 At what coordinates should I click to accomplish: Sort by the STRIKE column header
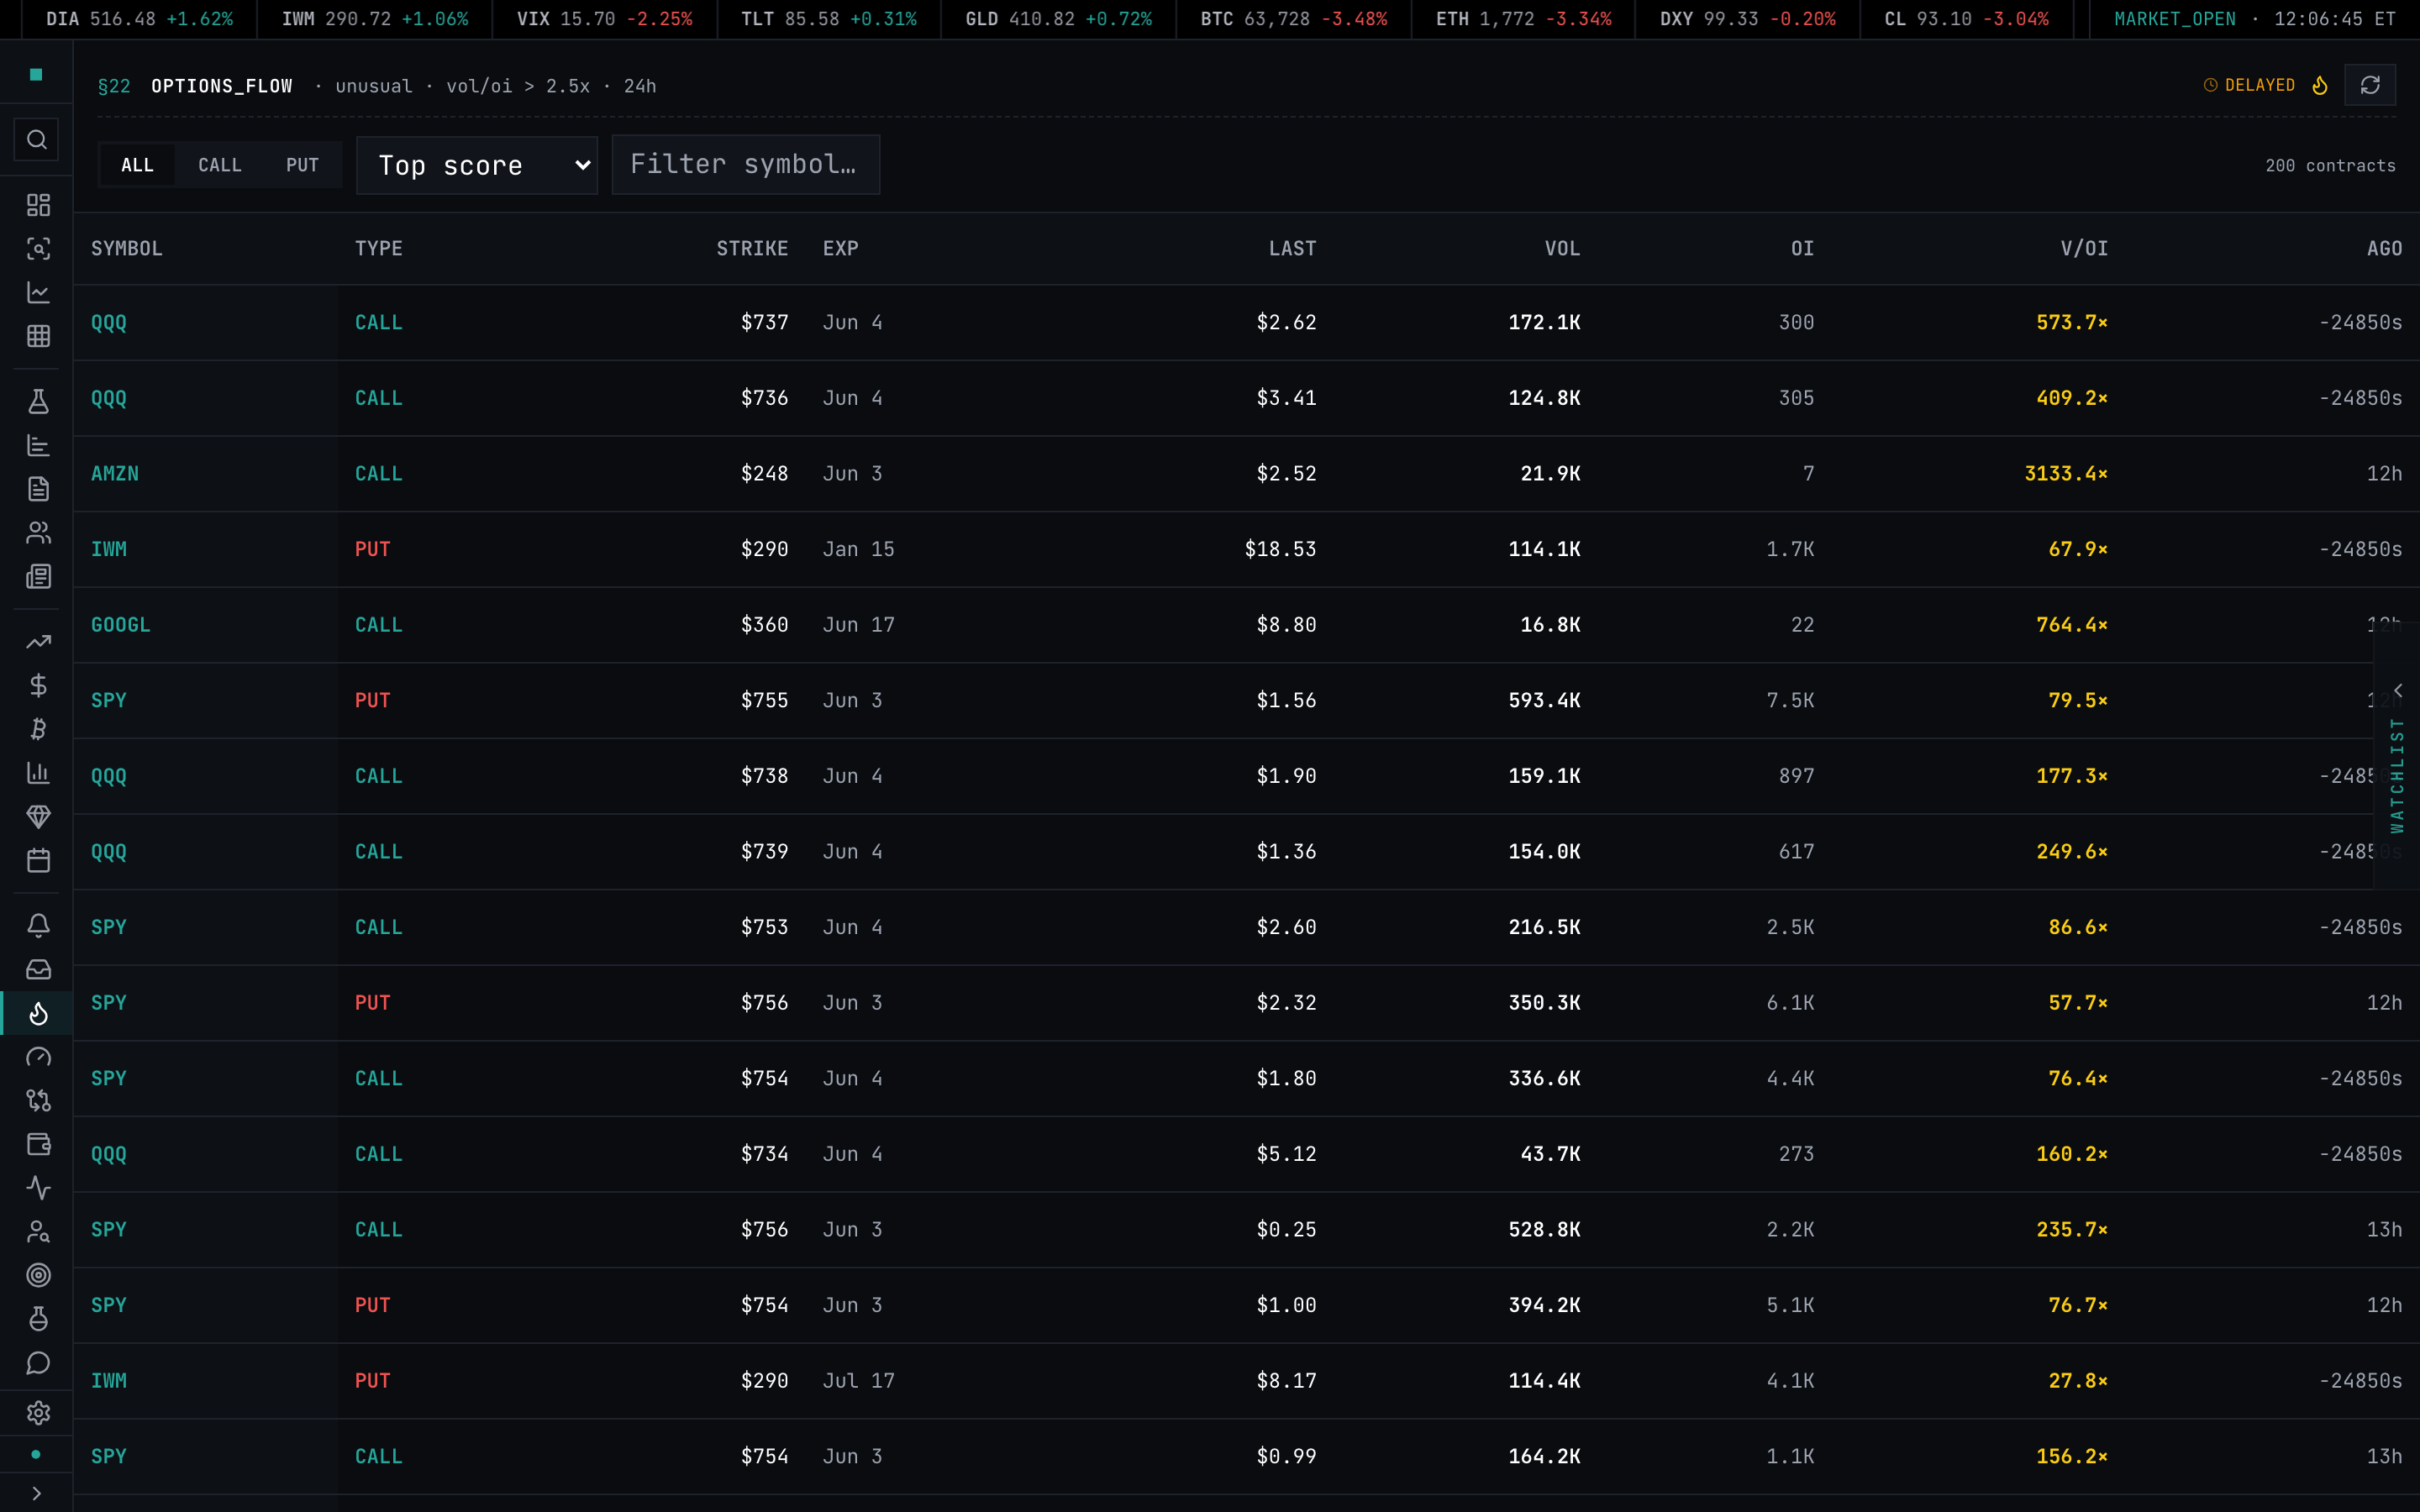pyautogui.click(x=752, y=248)
